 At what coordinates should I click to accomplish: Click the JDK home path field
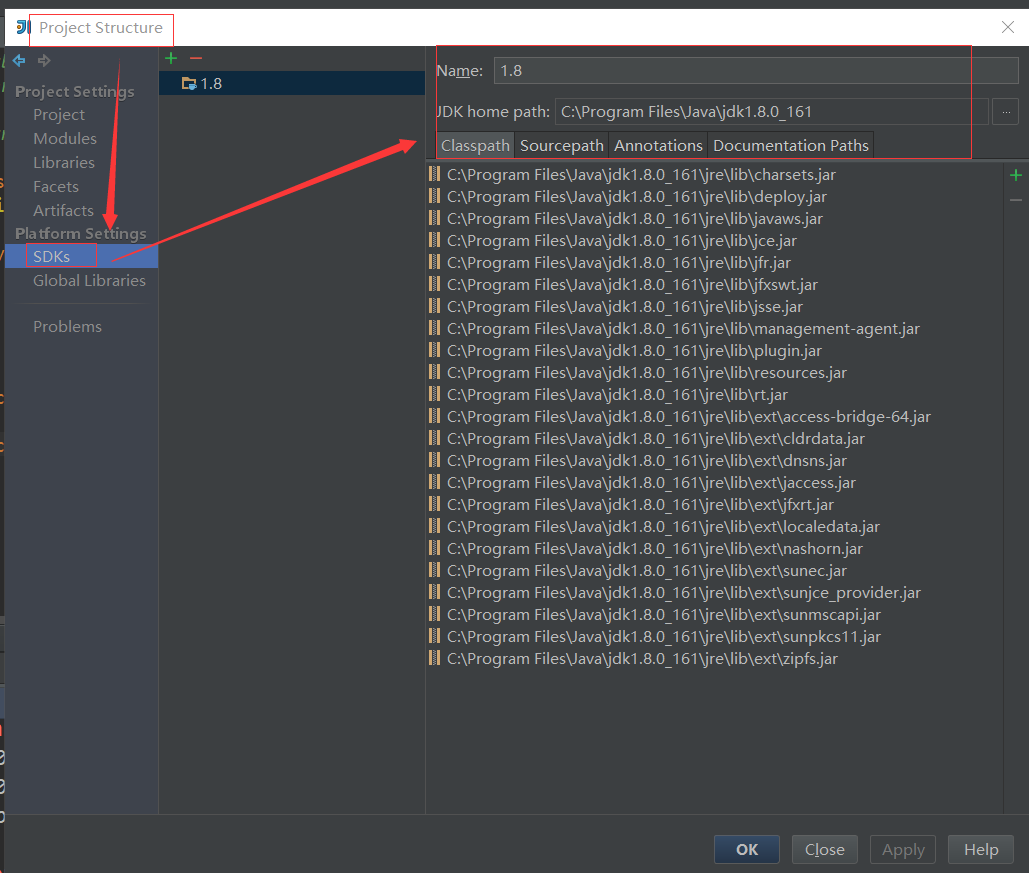[772, 112]
